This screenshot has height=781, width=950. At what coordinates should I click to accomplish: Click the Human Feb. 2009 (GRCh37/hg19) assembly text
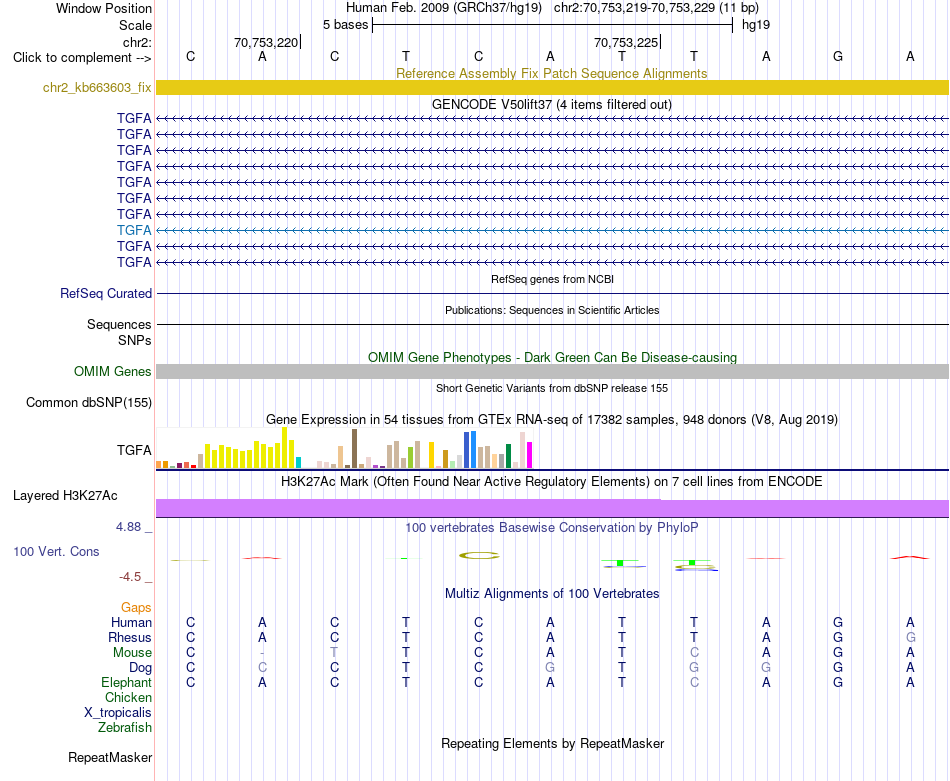coord(443,8)
